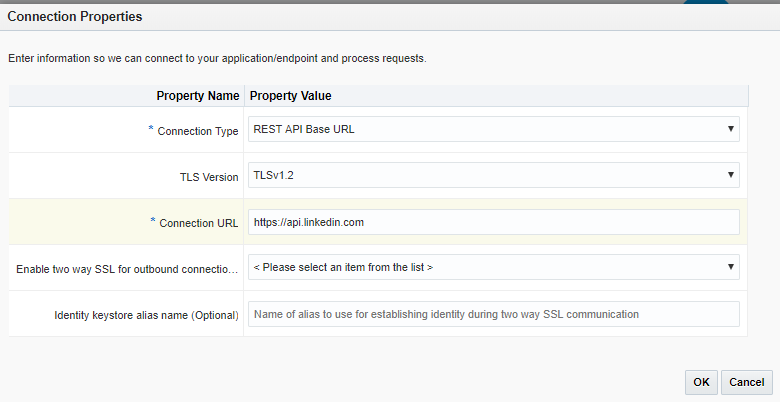Click the Connection Properties dialog title
The width and height of the screenshot is (780, 402).
click(75, 17)
